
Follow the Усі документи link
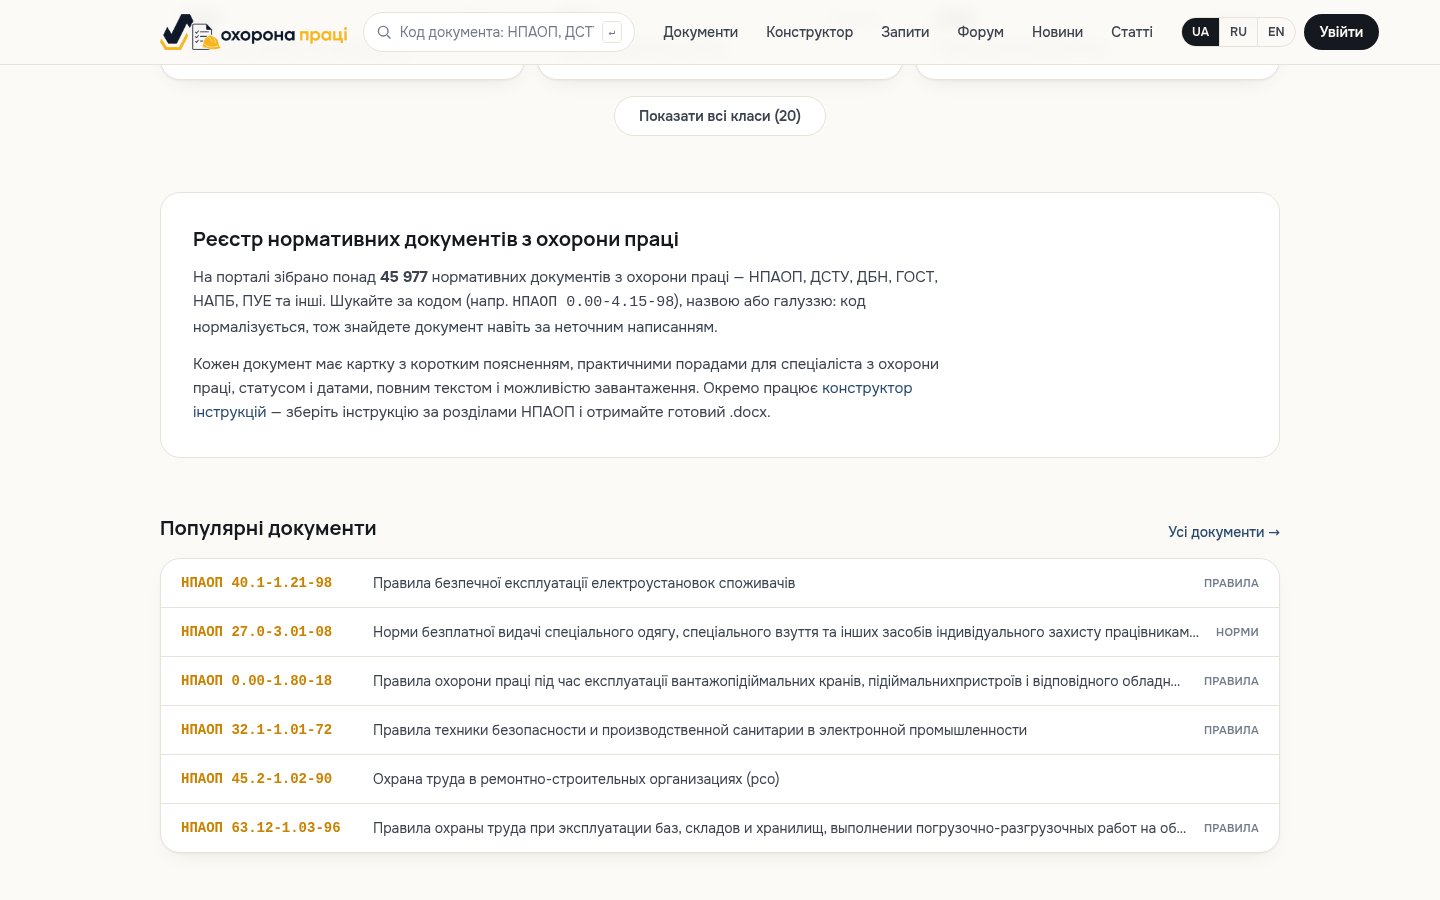click(1224, 532)
